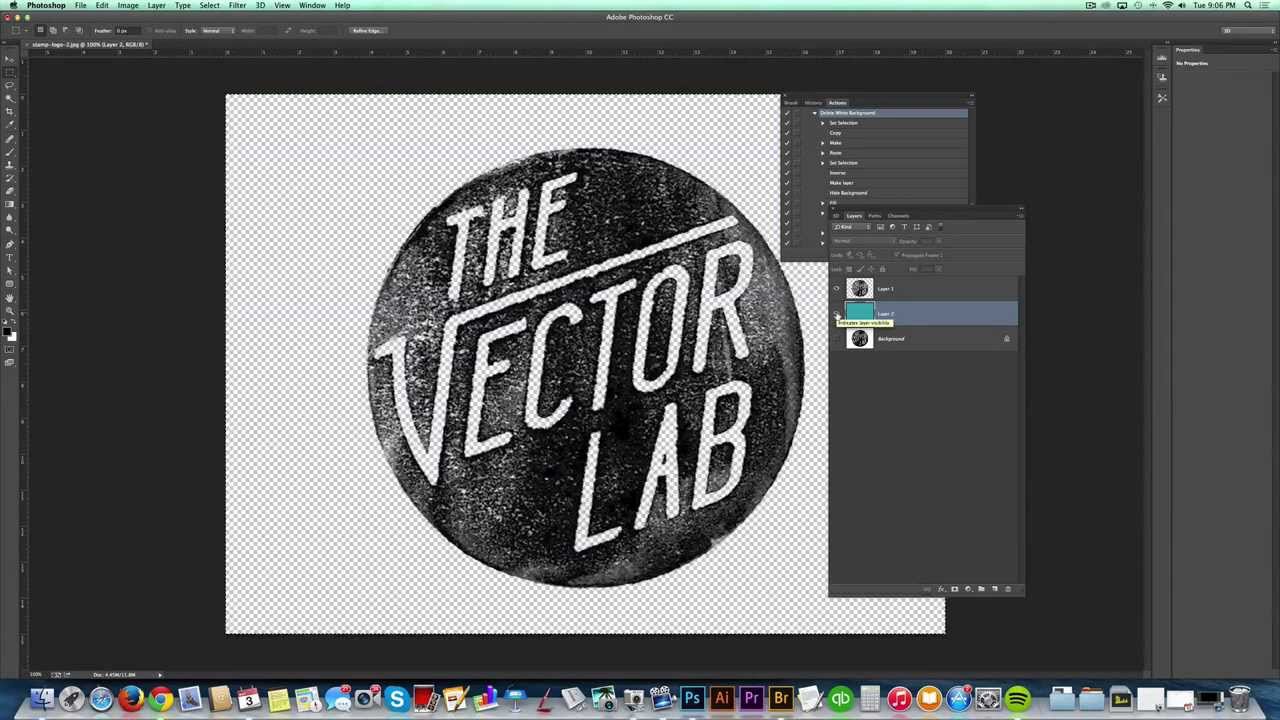
Task: Select the Path Selection tool
Action: (10, 270)
